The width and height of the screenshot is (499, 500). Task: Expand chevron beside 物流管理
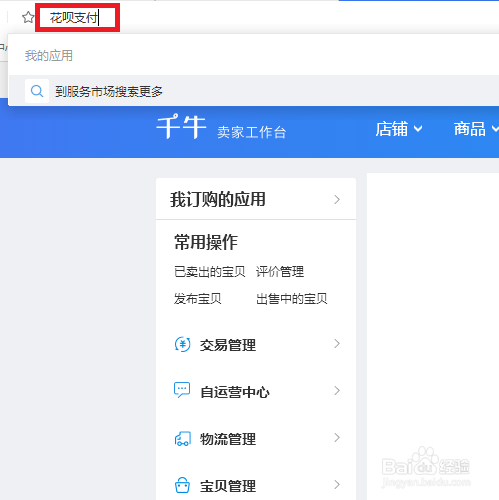(337, 437)
